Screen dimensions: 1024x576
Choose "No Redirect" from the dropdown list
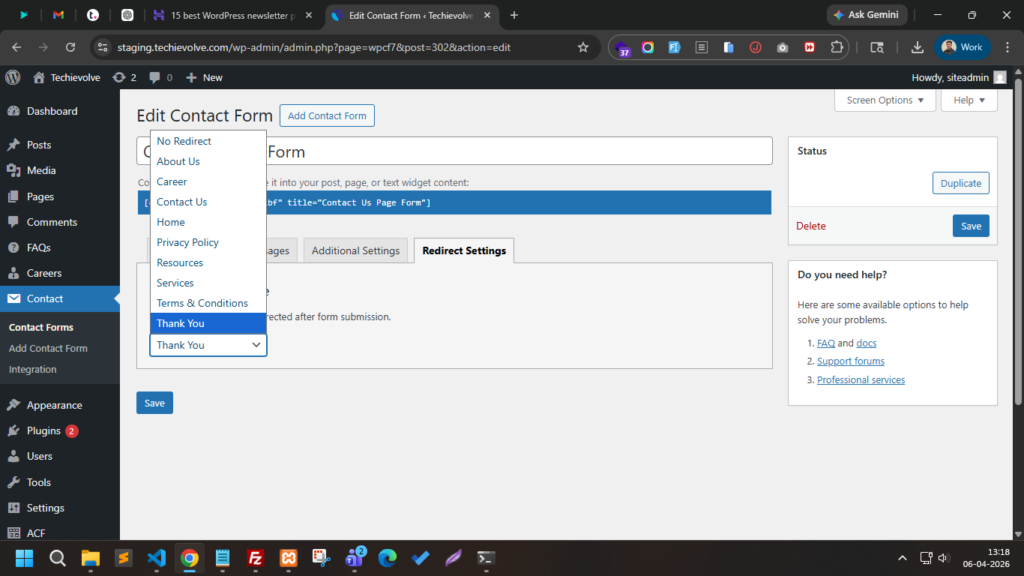coord(184,141)
